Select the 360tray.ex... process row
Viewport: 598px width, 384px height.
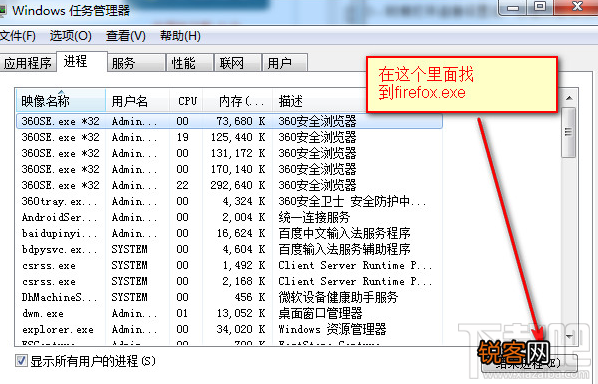coord(229,201)
